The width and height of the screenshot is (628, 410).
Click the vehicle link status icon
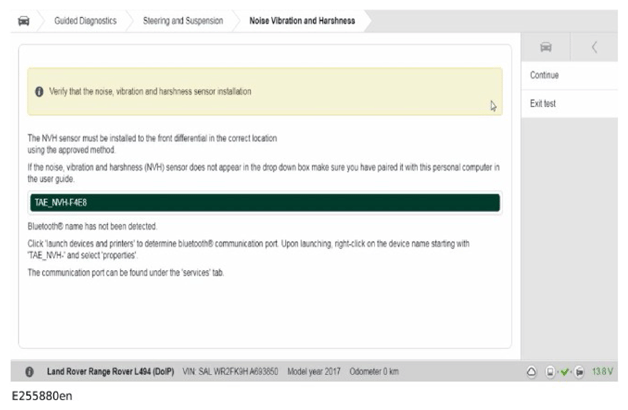click(x=579, y=372)
